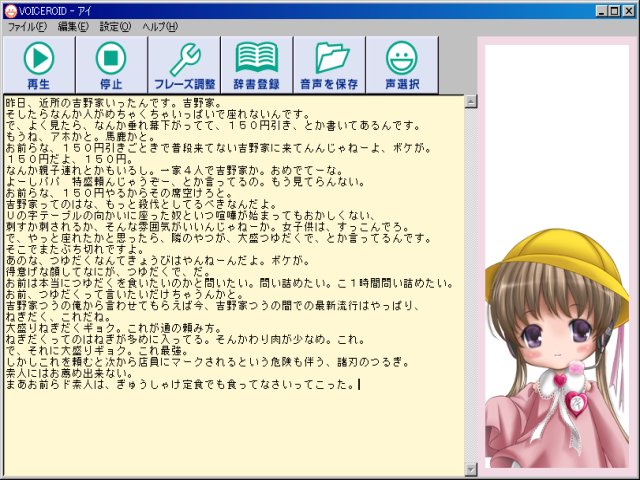Click last line starting まあお前らド素人は
Viewport: 640px width, 480px height.
click(x=180, y=384)
